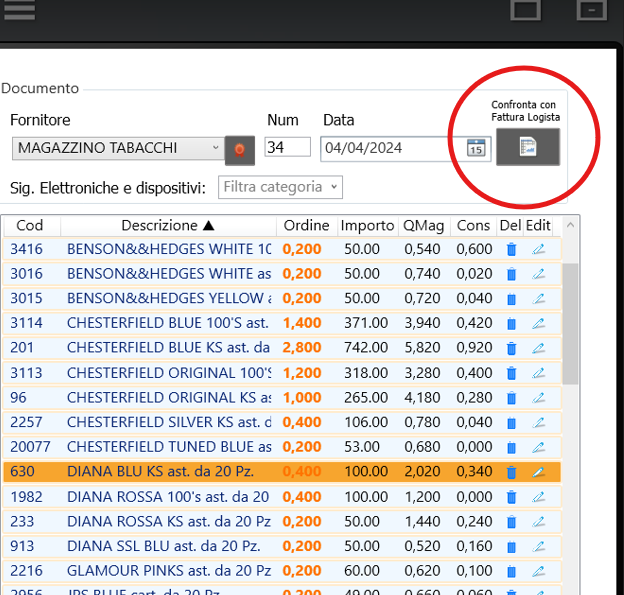Edit row 3015 with the pencil icon
The height and width of the screenshot is (595, 624).
(x=538, y=299)
